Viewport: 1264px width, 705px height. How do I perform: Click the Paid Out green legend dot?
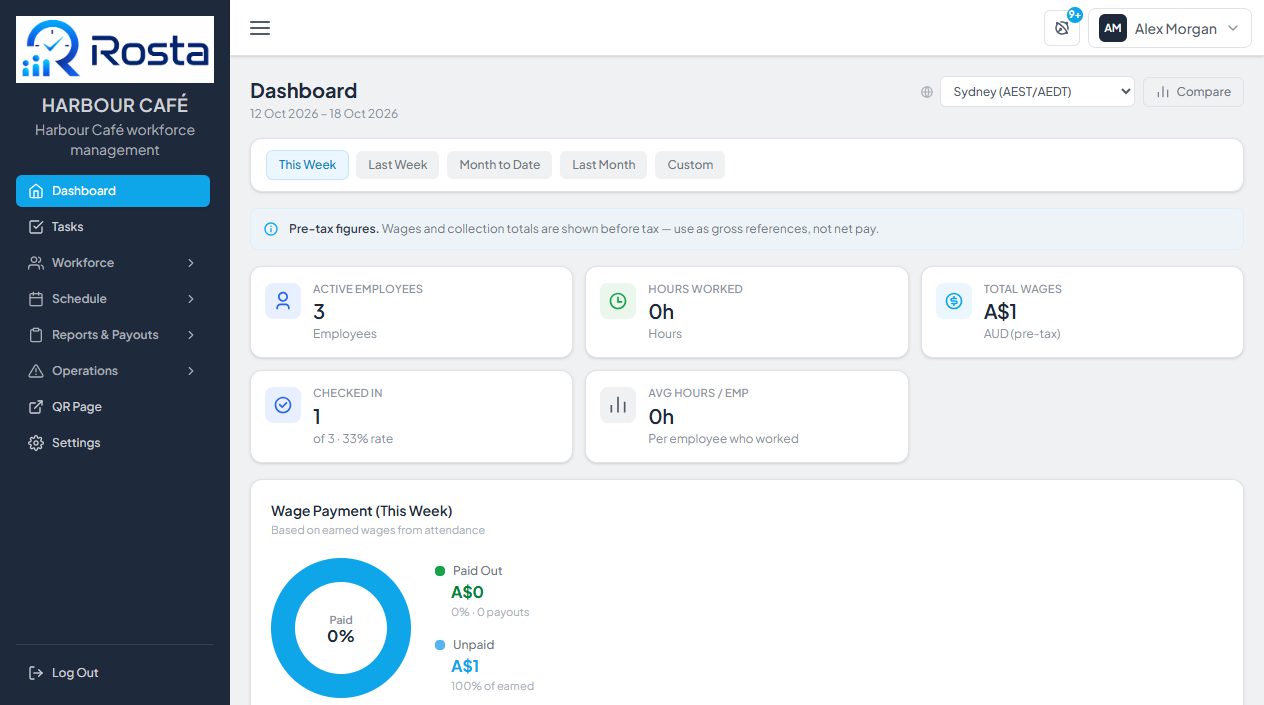pos(440,571)
